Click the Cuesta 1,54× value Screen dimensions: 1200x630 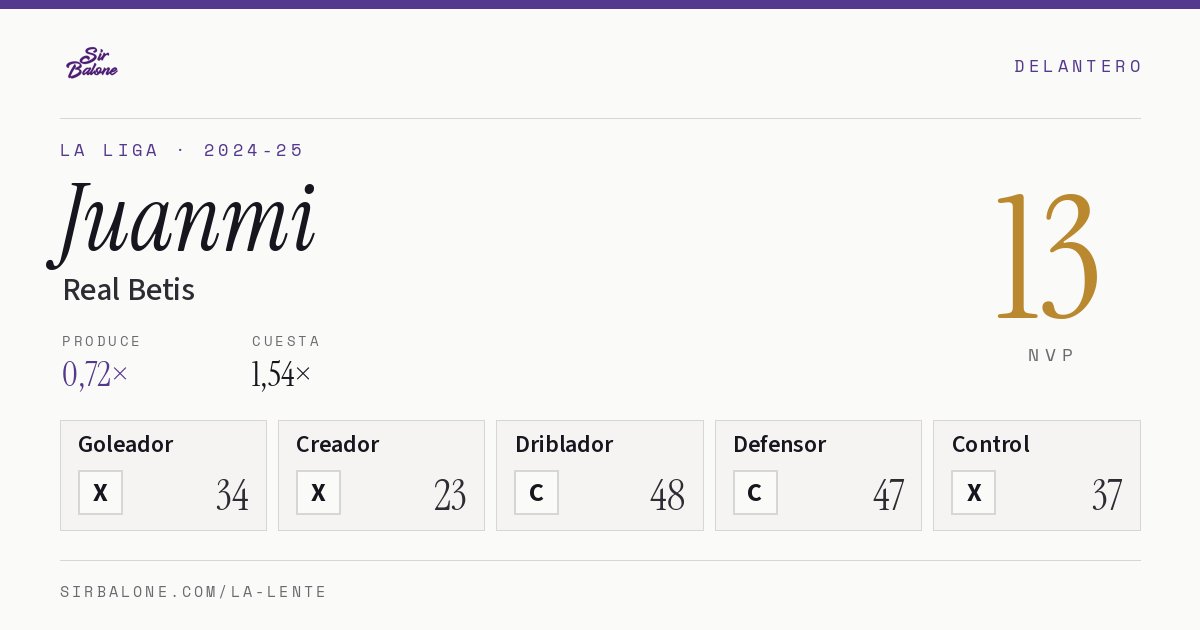(281, 374)
